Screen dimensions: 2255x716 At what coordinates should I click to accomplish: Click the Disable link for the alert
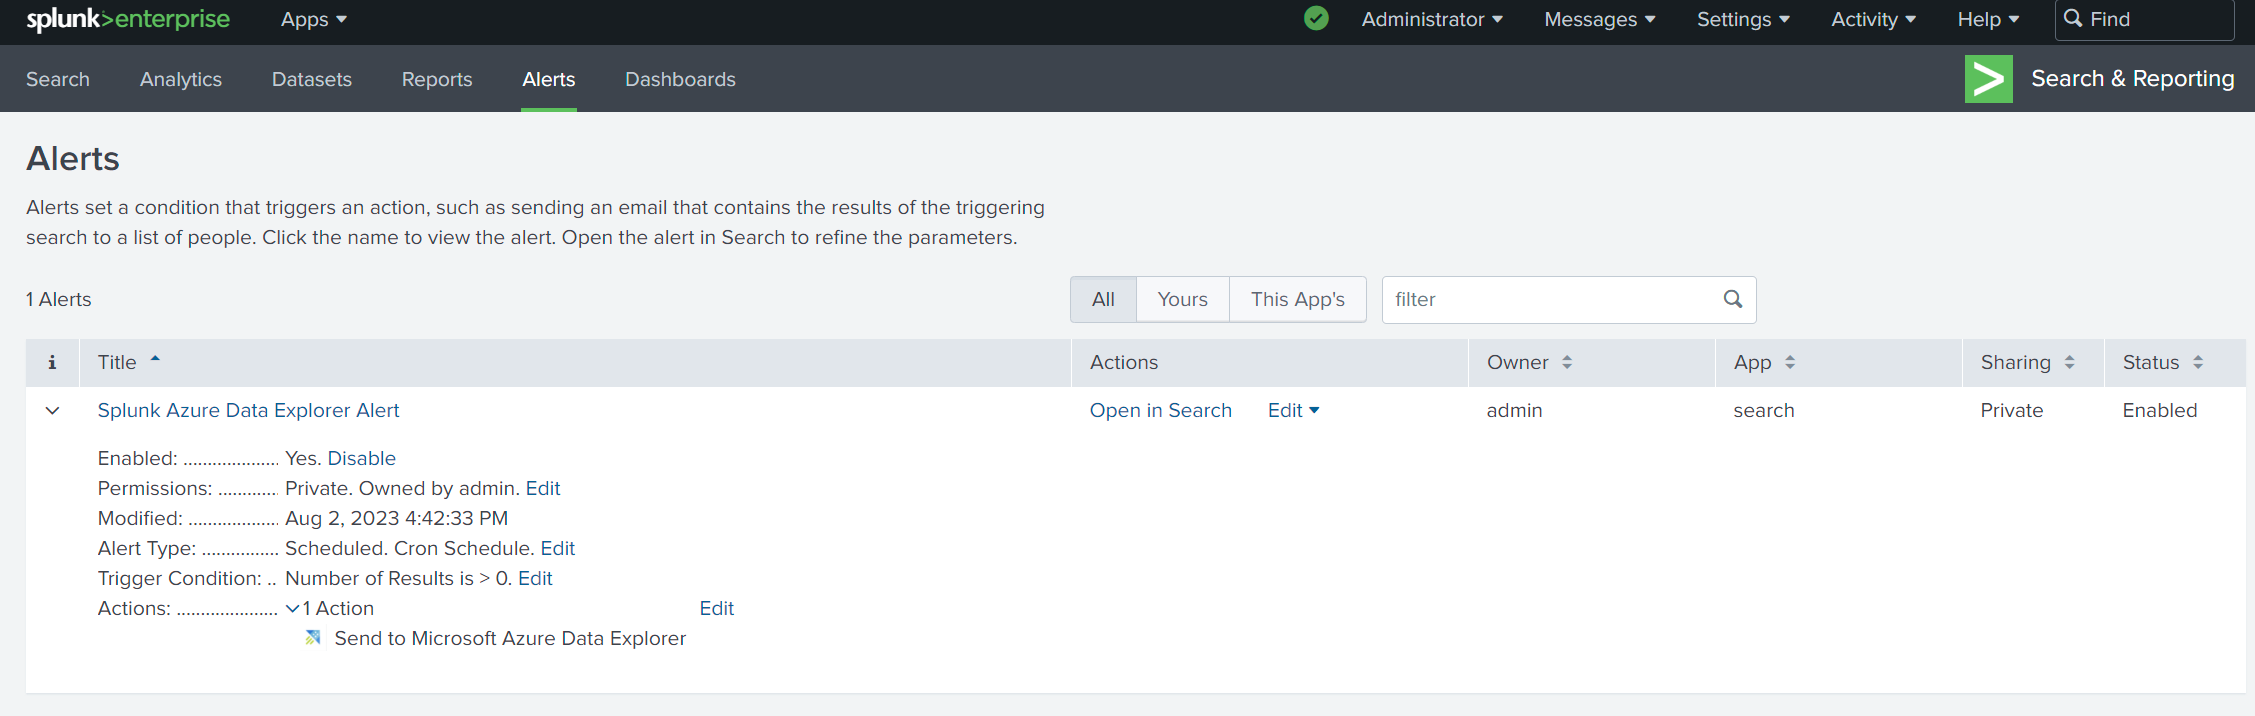[x=361, y=458]
